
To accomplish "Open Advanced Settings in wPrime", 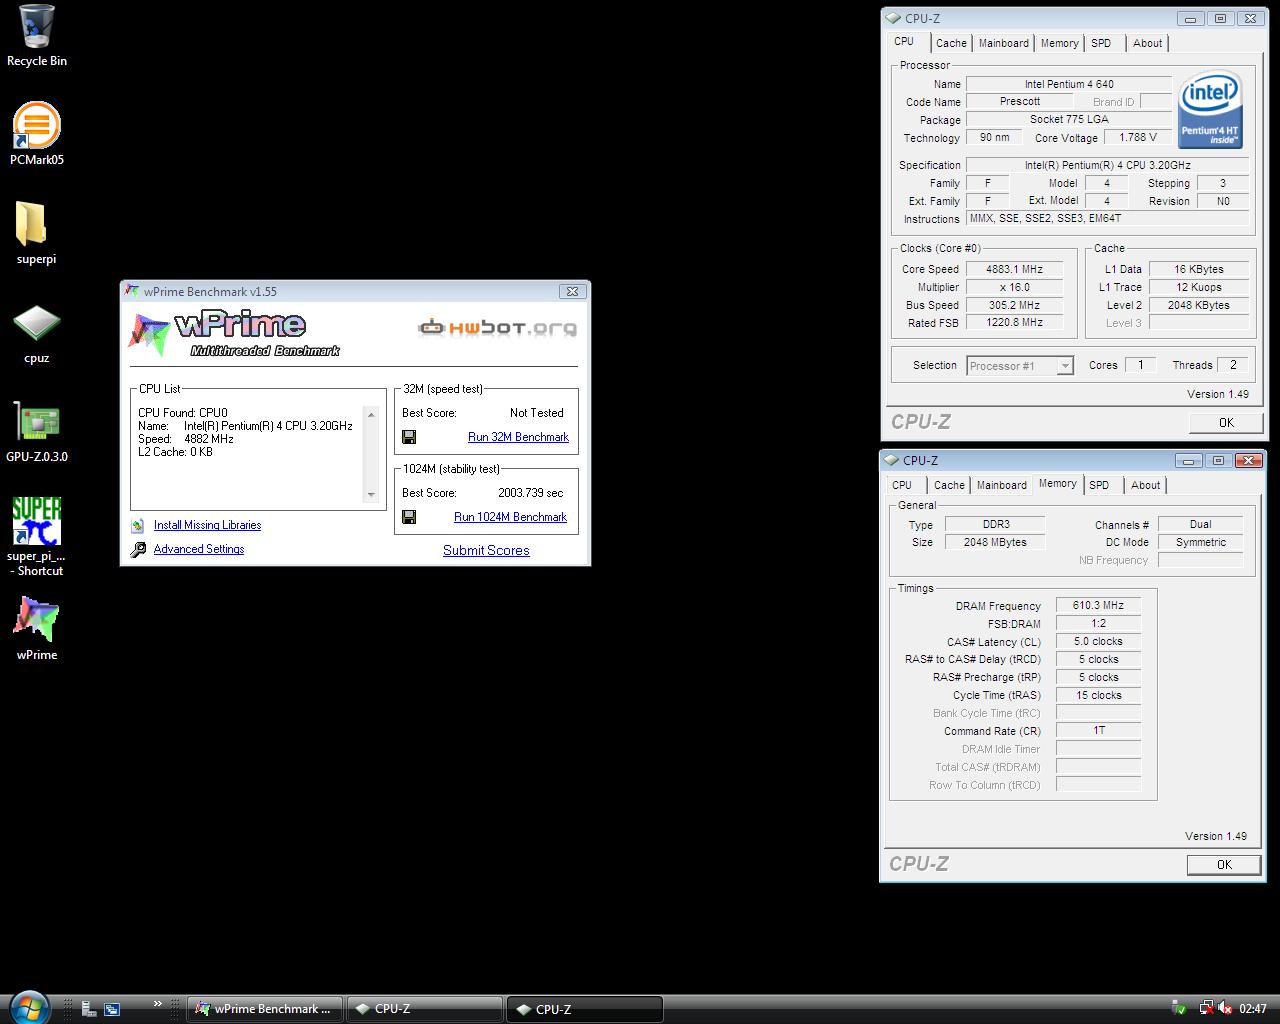I will point(199,549).
